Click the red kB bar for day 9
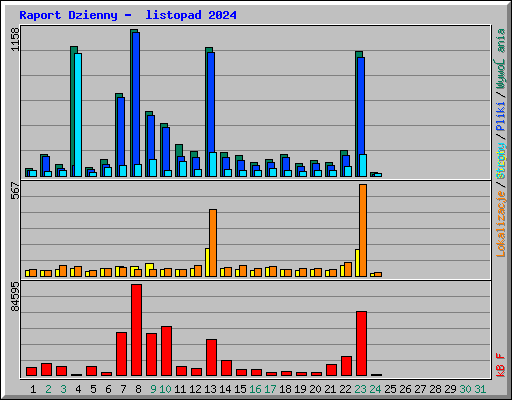Screen dimensions: 512x400 pyautogui.click(x=151, y=355)
